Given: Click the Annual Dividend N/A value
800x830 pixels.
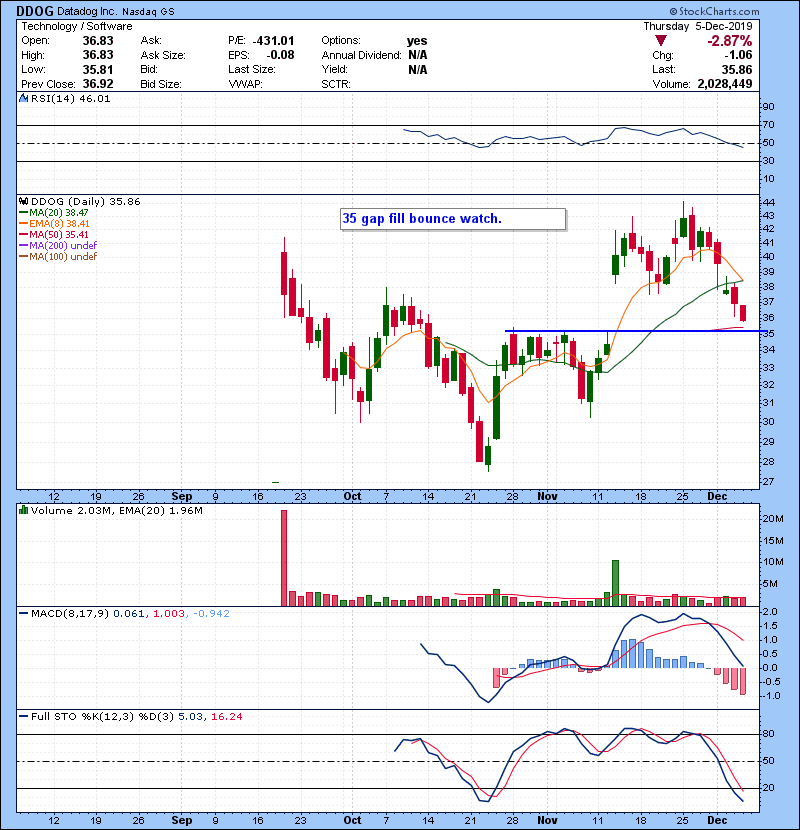Looking at the screenshot, I should 418,55.
